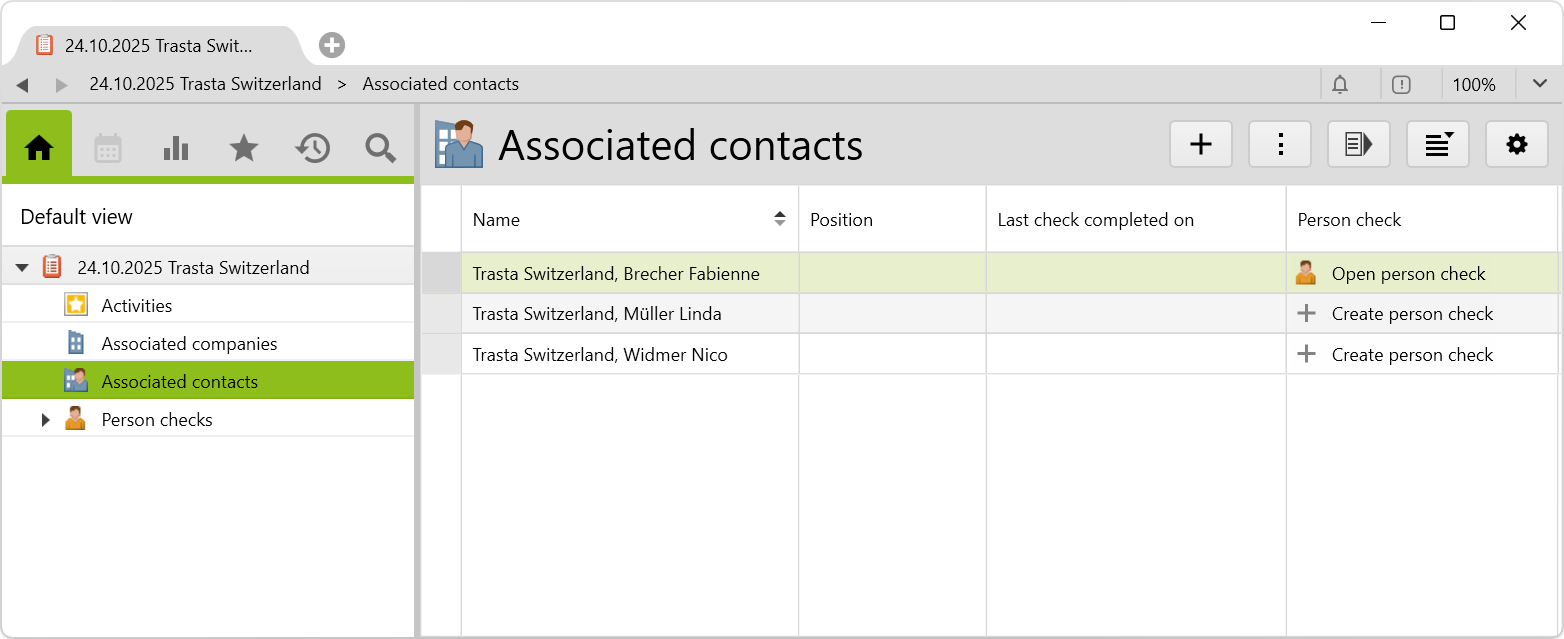Viewport: 1564px width, 639px height.
Task: Open the calendar view icon
Action: (x=108, y=148)
